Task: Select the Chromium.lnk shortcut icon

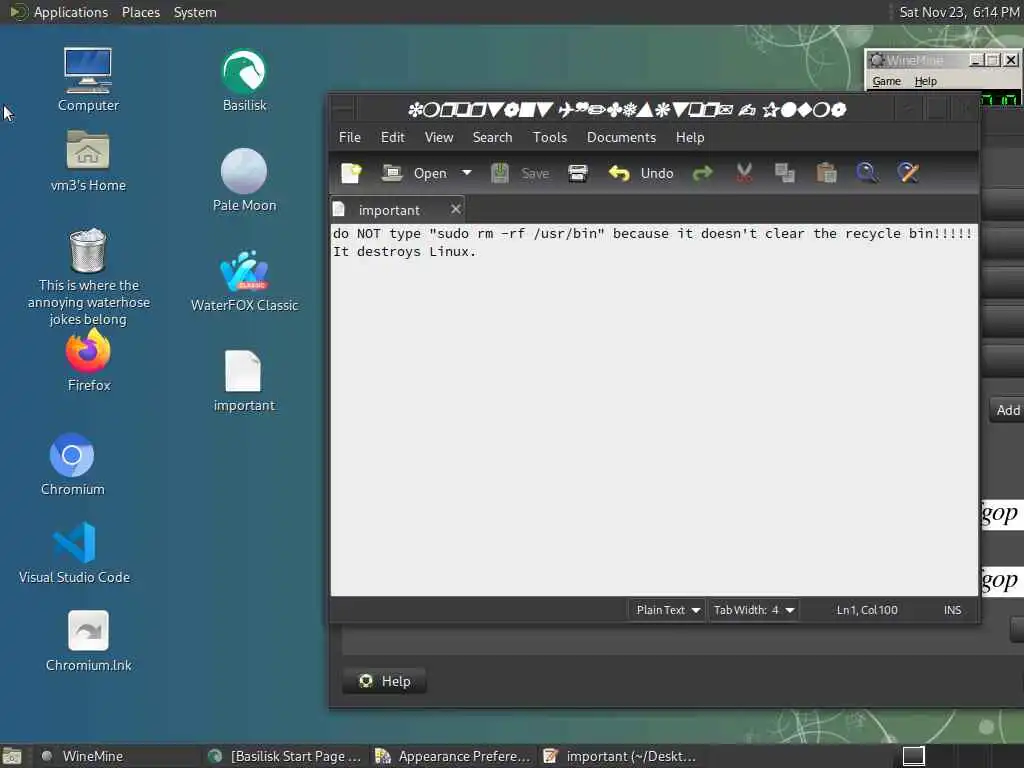Action: point(88,641)
